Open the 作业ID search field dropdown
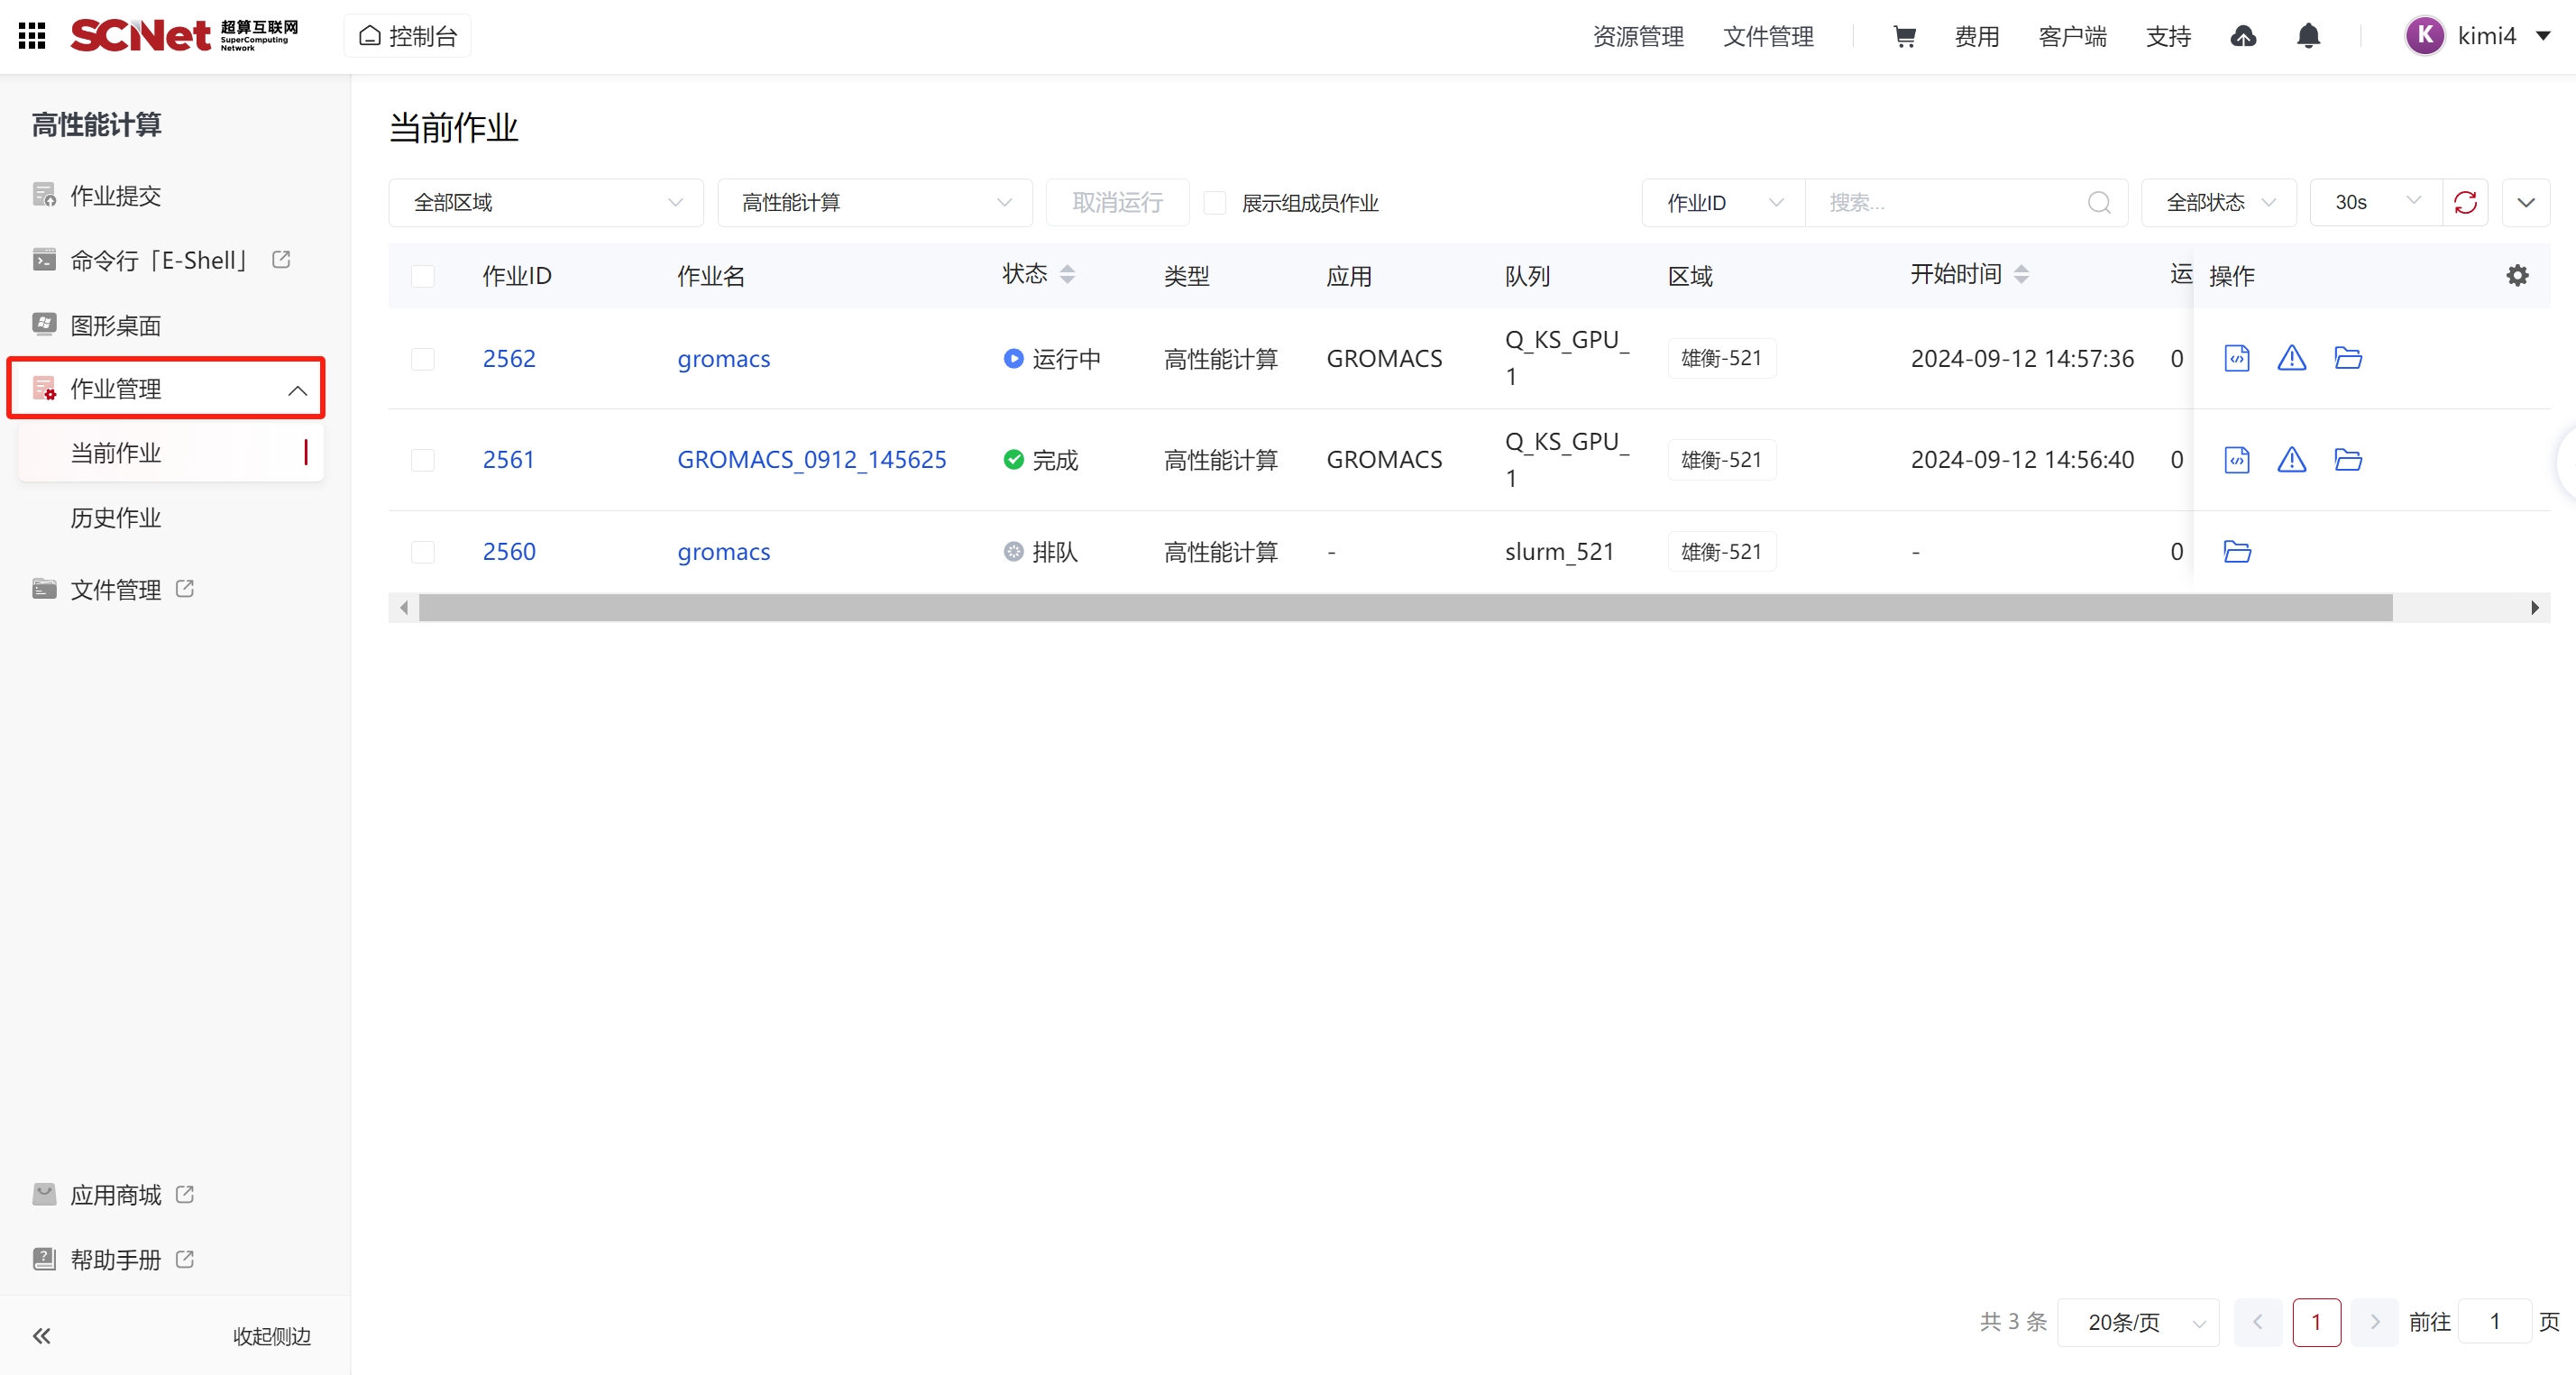Viewport: 2576px width, 1375px height. click(1723, 203)
